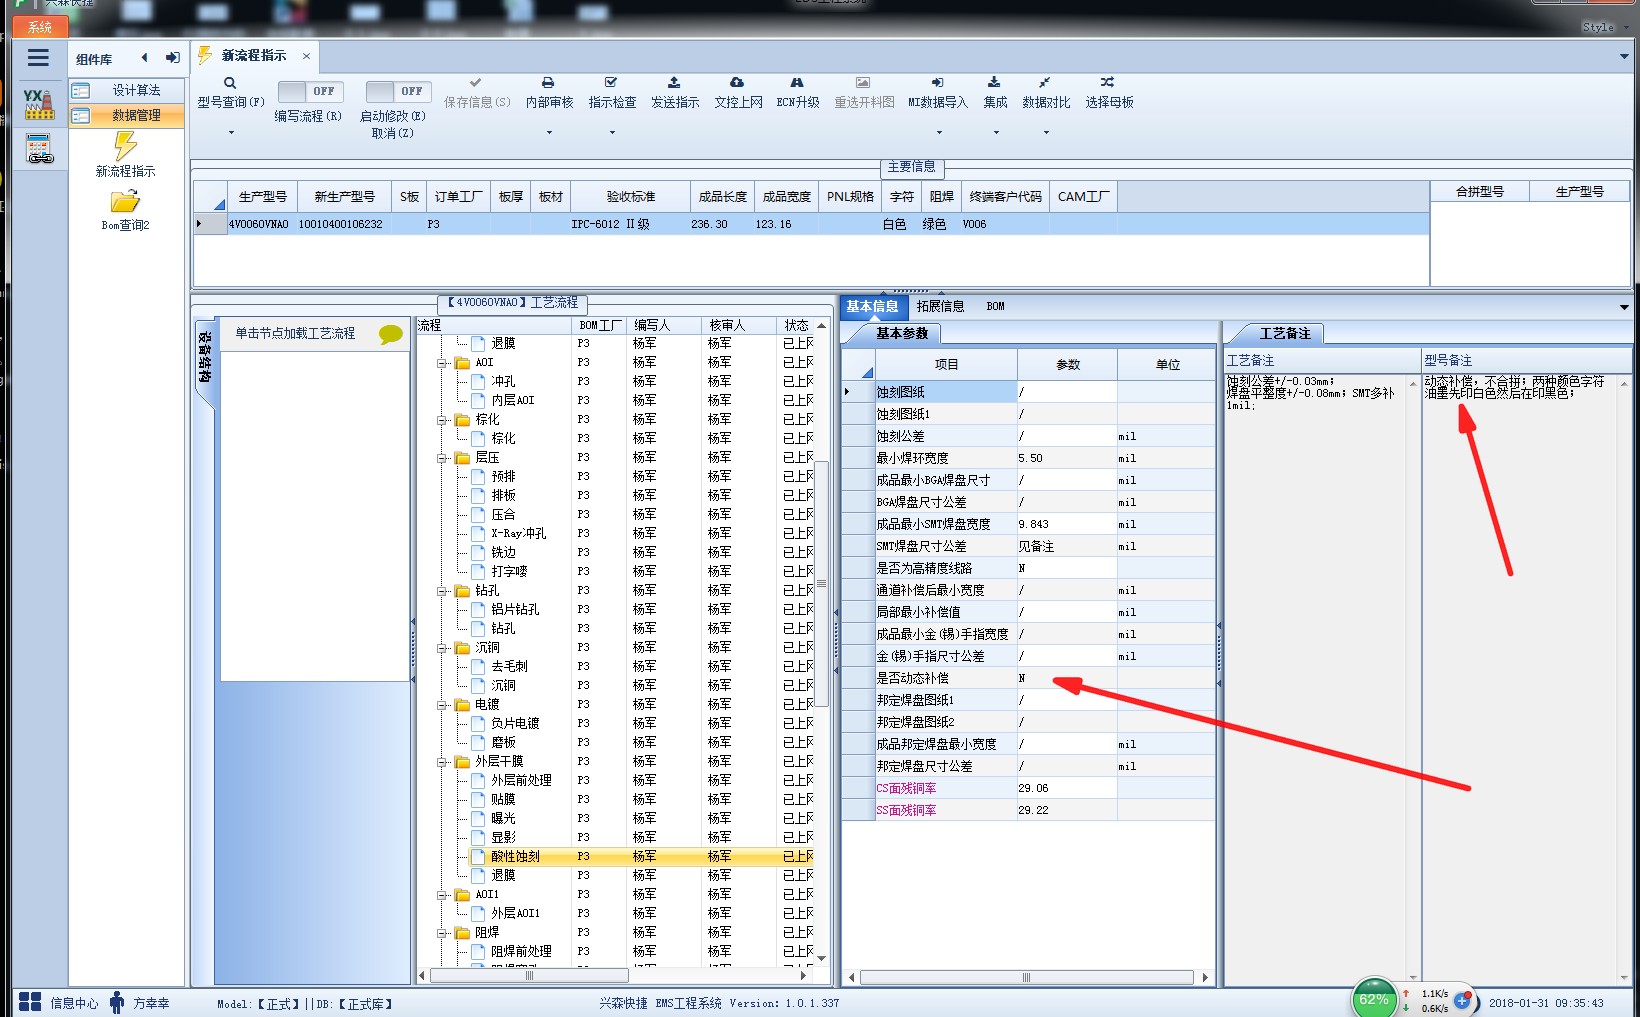Click the green 62% circle indicator
The height and width of the screenshot is (1017, 1640).
[x=1374, y=998]
